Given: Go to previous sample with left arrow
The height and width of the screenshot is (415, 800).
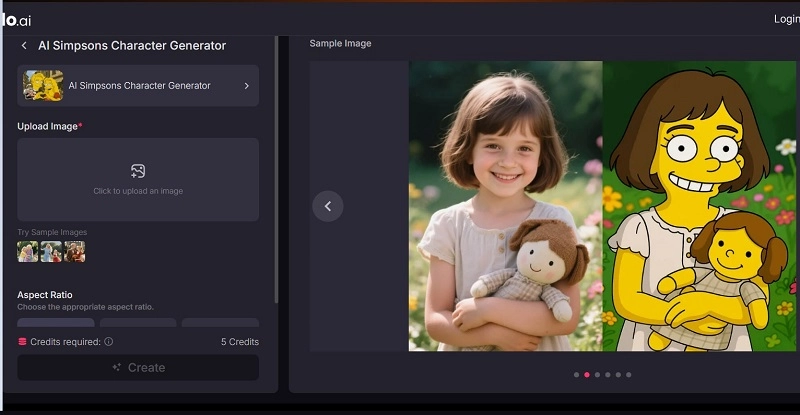Looking at the screenshot, I should coord(328,207).
